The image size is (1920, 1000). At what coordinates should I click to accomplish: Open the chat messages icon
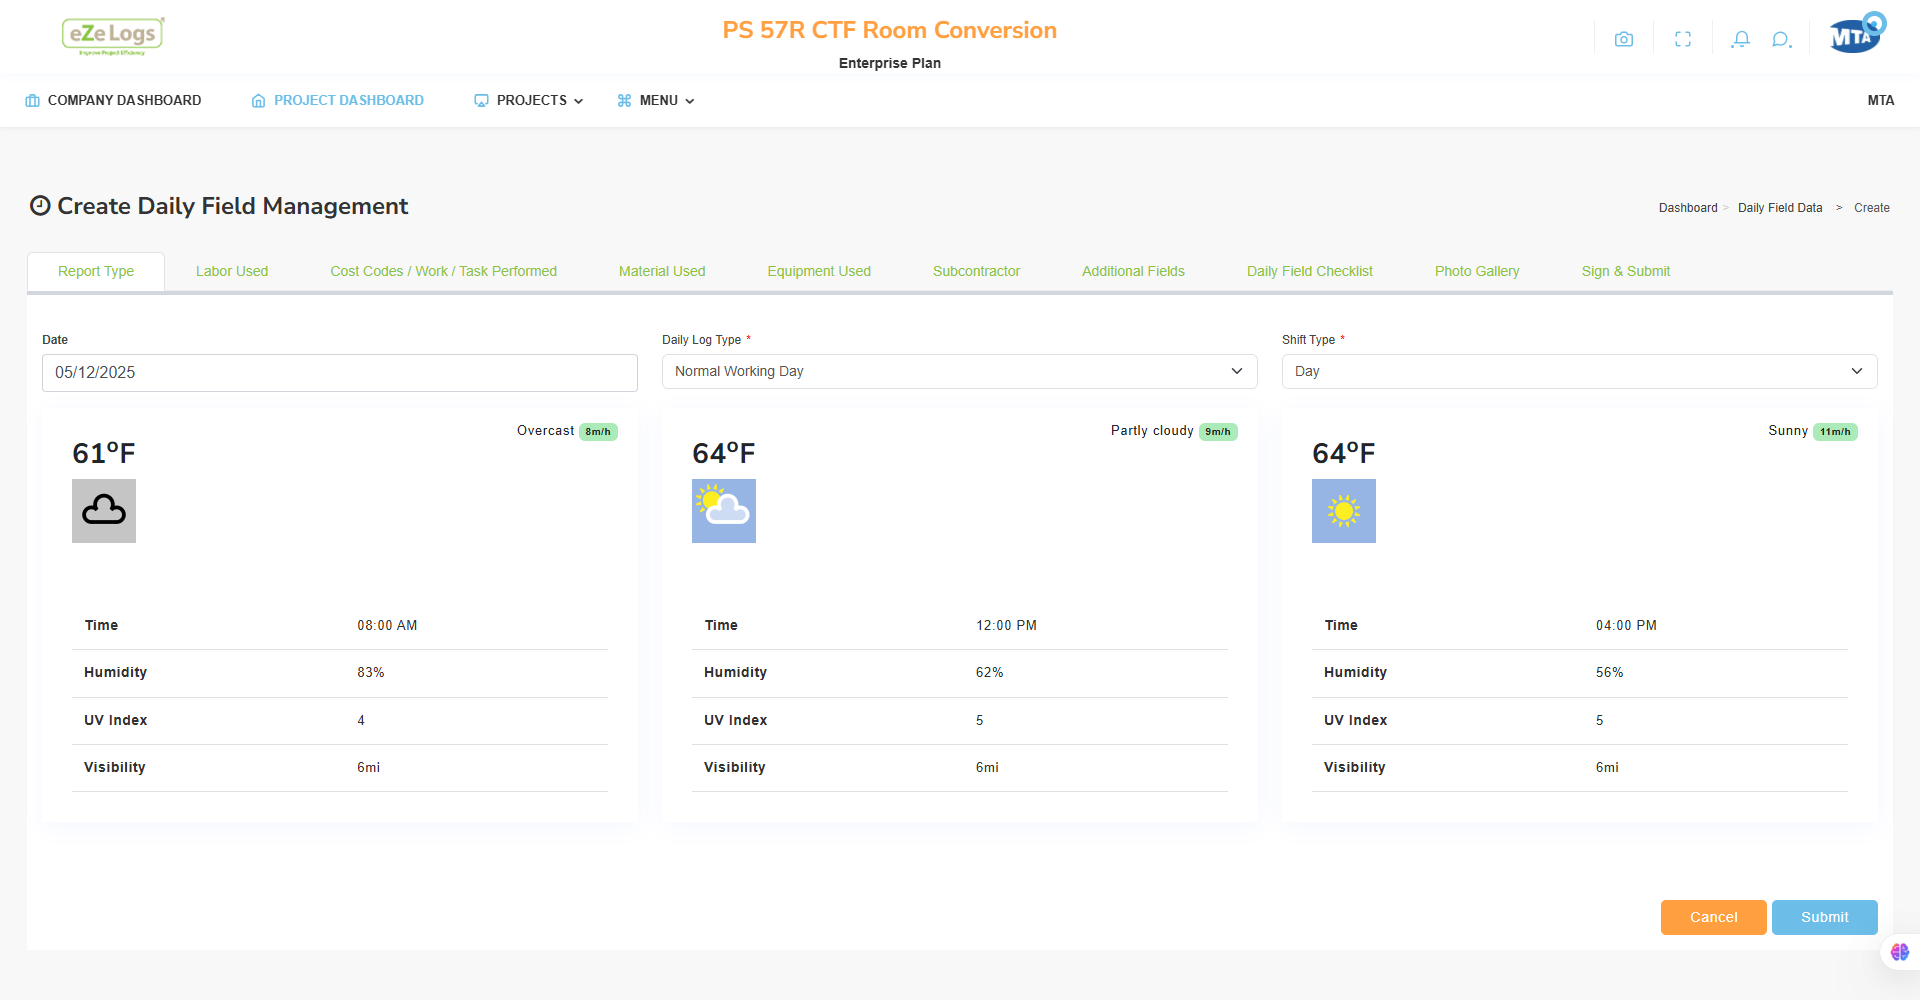pyautogui.click(x=1781, y=39)
